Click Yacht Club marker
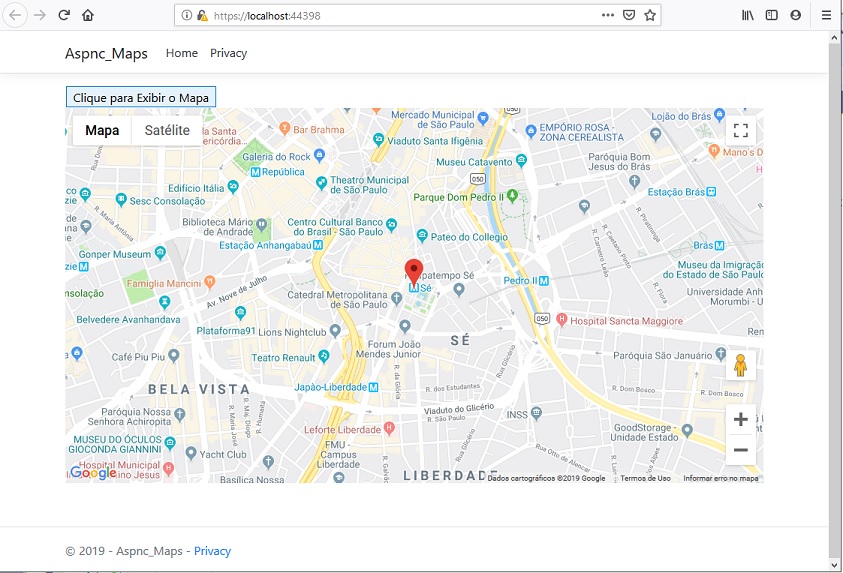Image resolution: width=843 pixels, height=573 pixels. (190, 453)
